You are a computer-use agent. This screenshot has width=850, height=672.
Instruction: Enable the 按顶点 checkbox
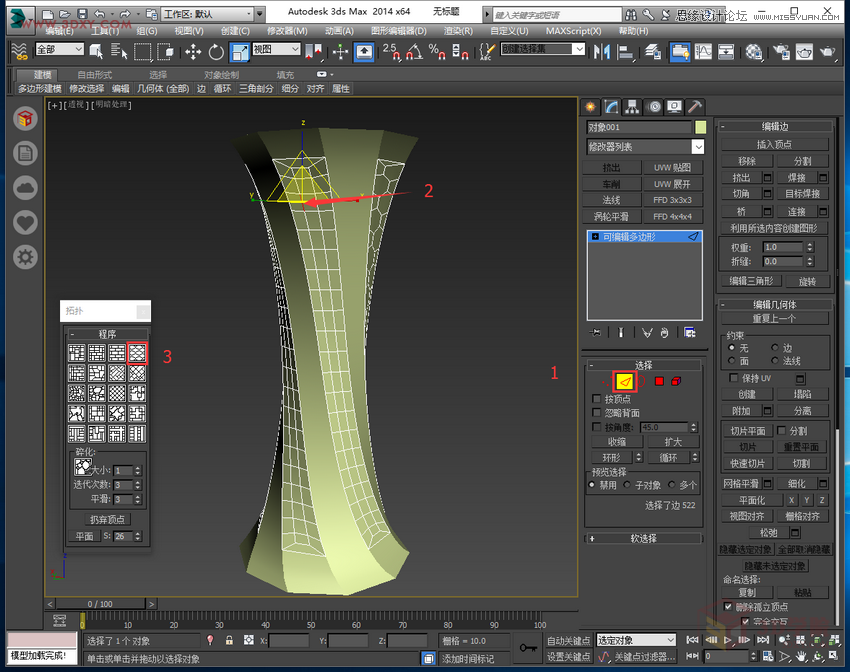point(596,399)
